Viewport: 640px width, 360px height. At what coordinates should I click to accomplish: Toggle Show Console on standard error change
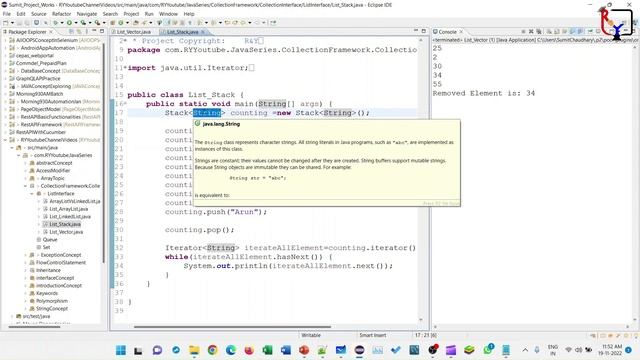click(580, 31)
